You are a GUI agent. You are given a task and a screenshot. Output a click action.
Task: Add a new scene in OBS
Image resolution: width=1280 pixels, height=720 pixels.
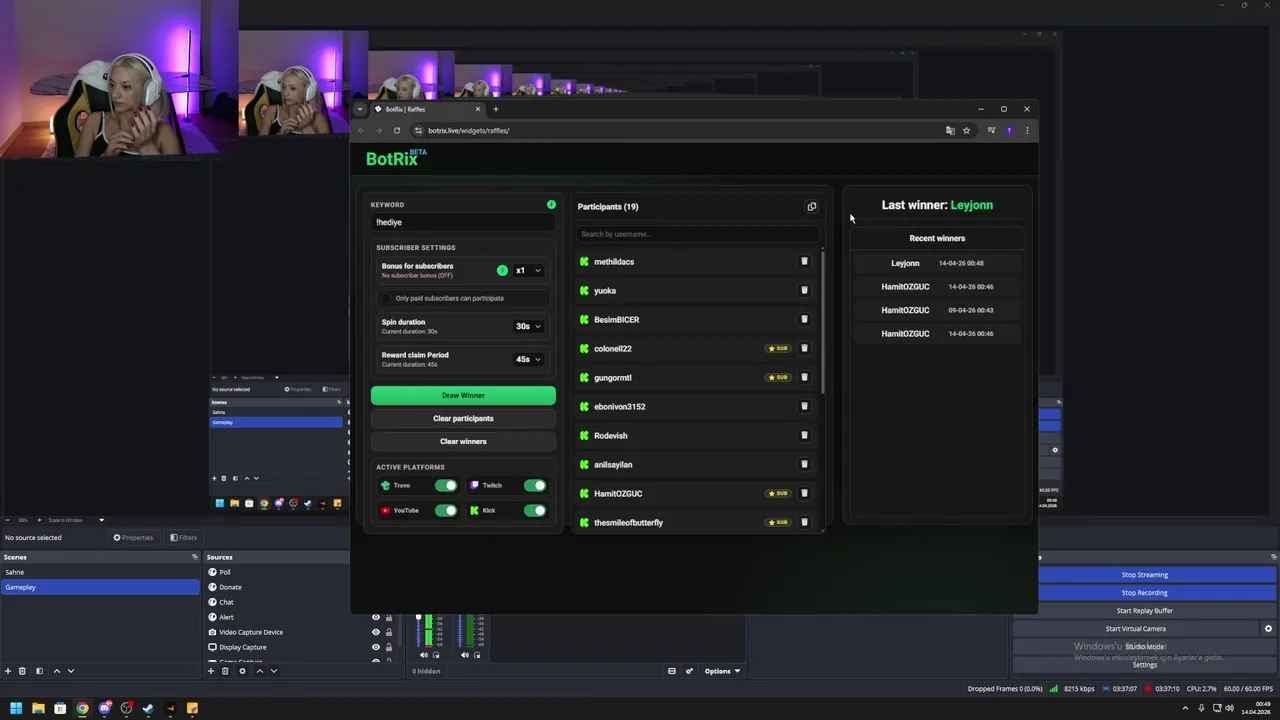coord(8,671)
